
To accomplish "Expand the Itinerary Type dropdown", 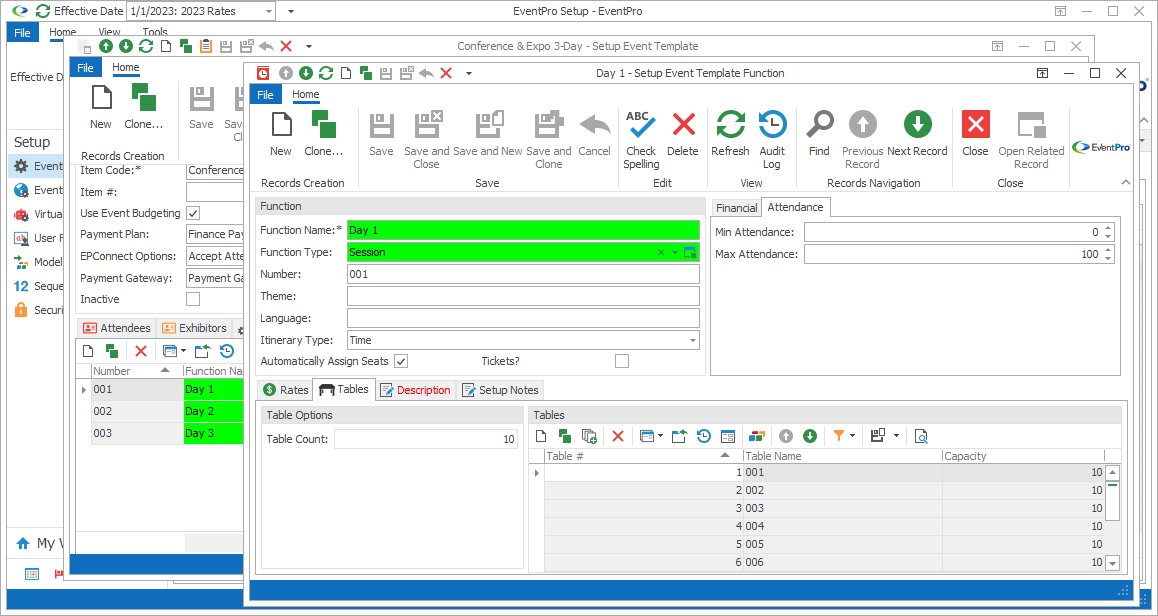I will point(692,340).
